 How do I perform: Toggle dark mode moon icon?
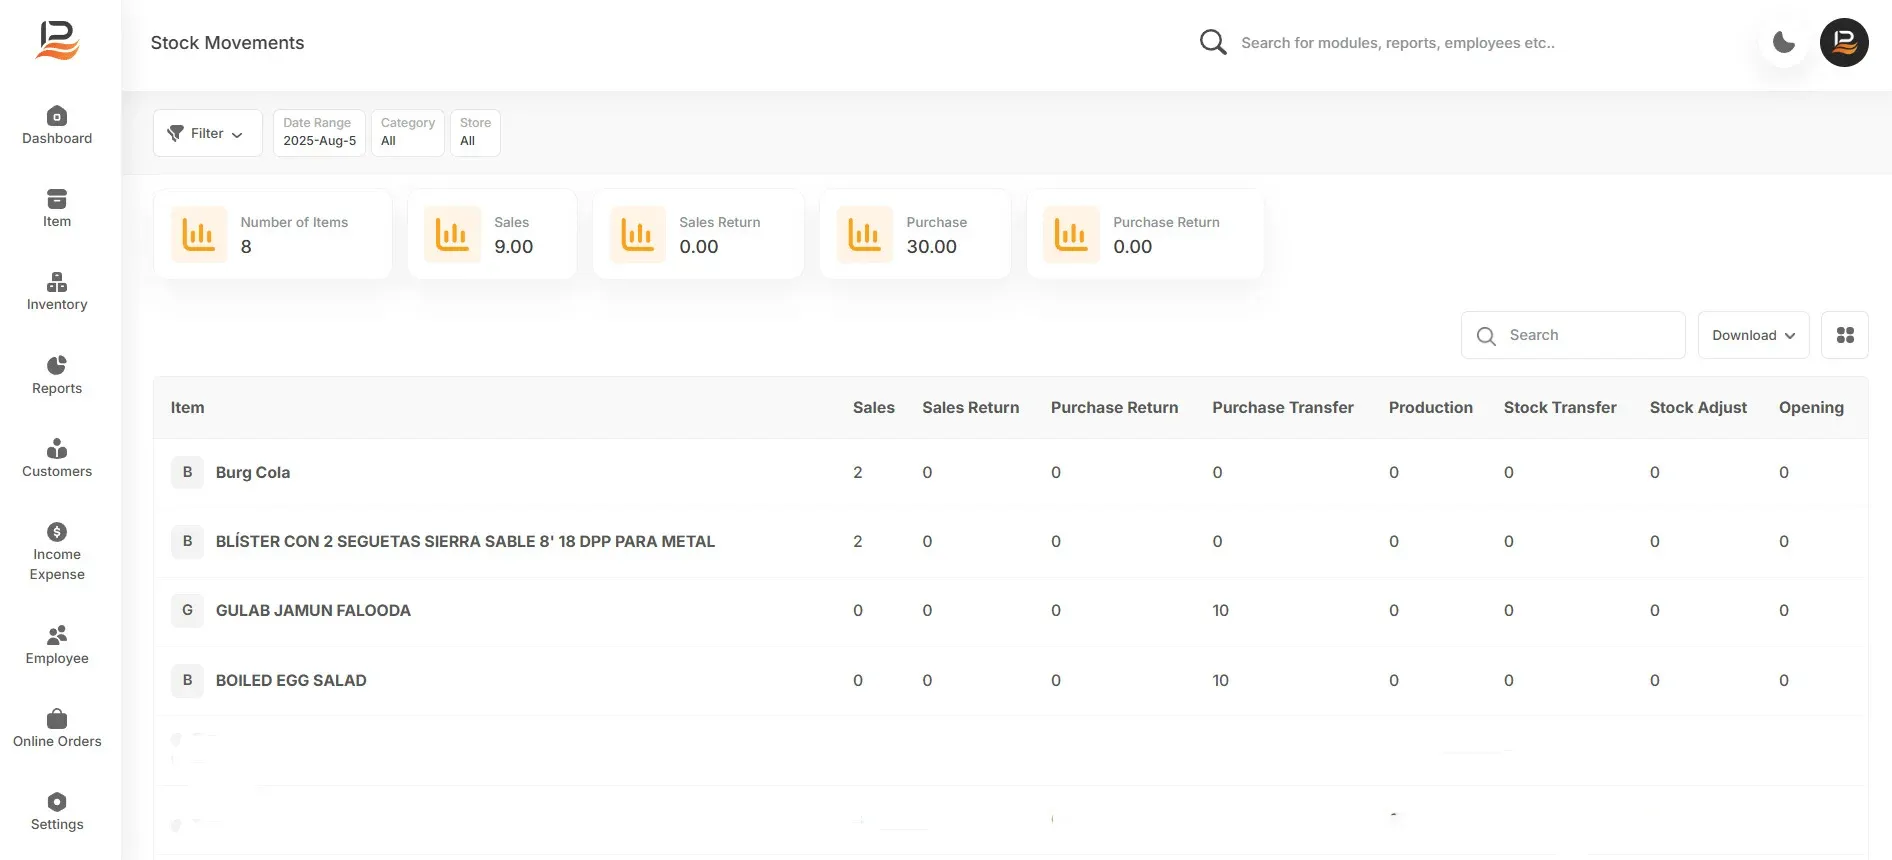(1784, 42)
